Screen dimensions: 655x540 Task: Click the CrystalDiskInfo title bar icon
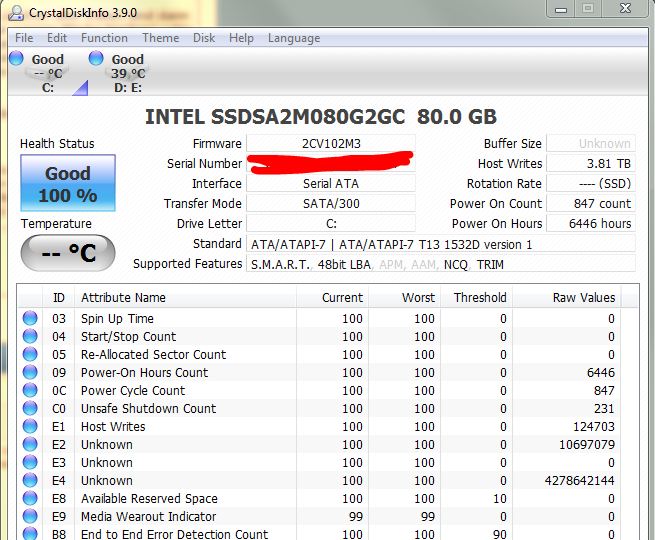click(16, 13)
